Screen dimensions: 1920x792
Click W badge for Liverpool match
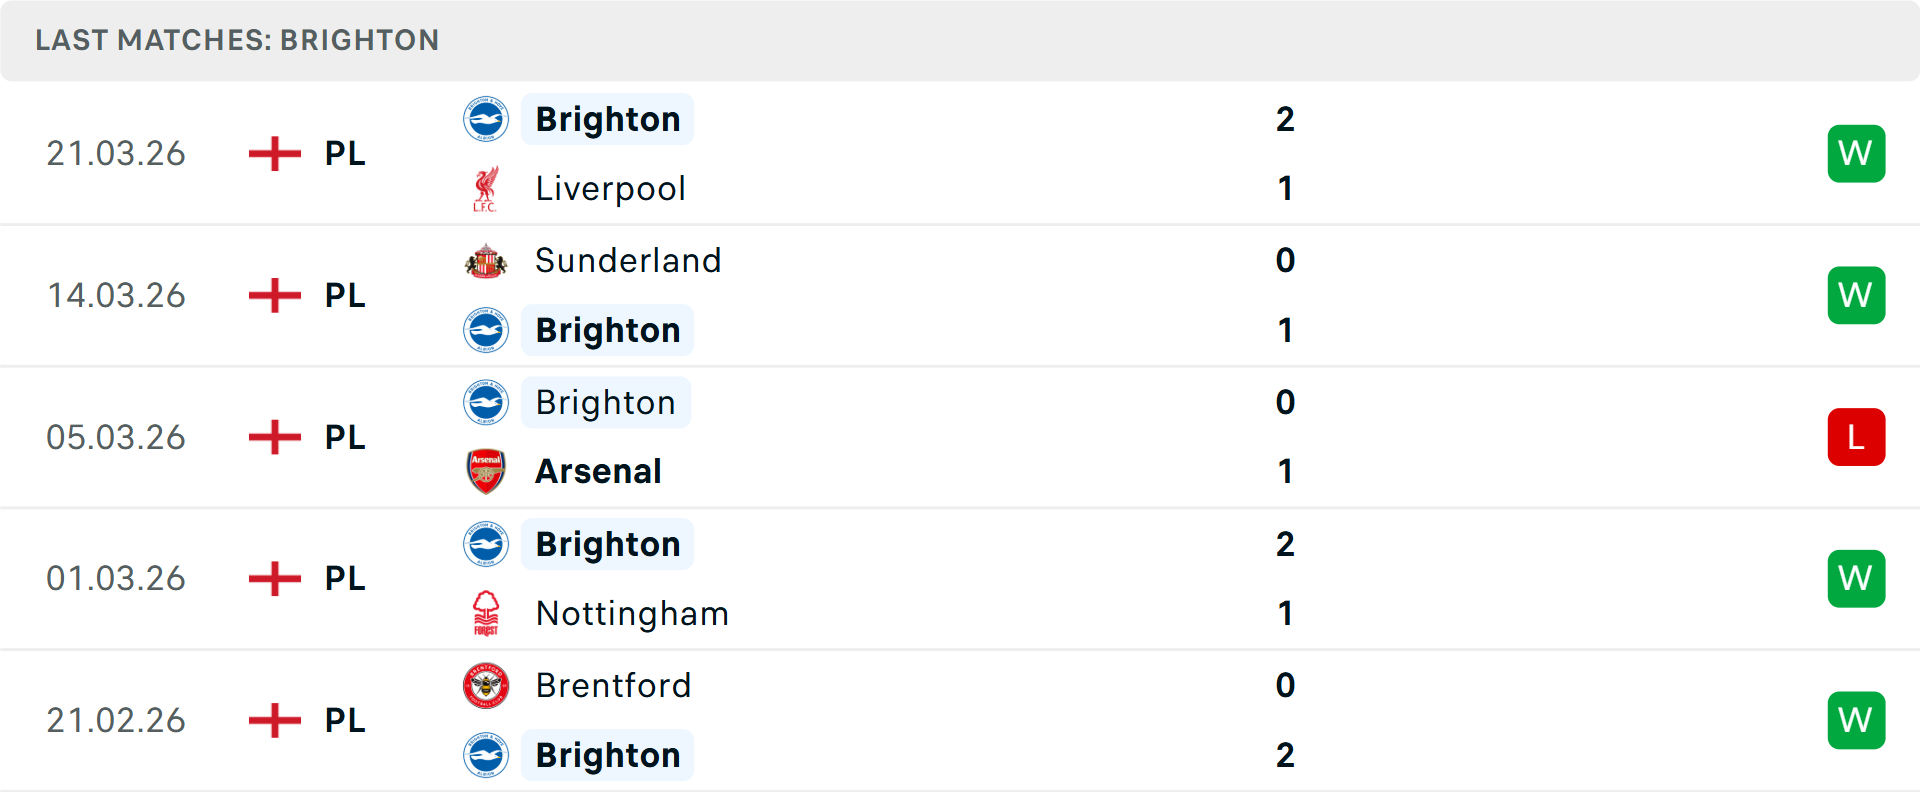[1856, 154]
